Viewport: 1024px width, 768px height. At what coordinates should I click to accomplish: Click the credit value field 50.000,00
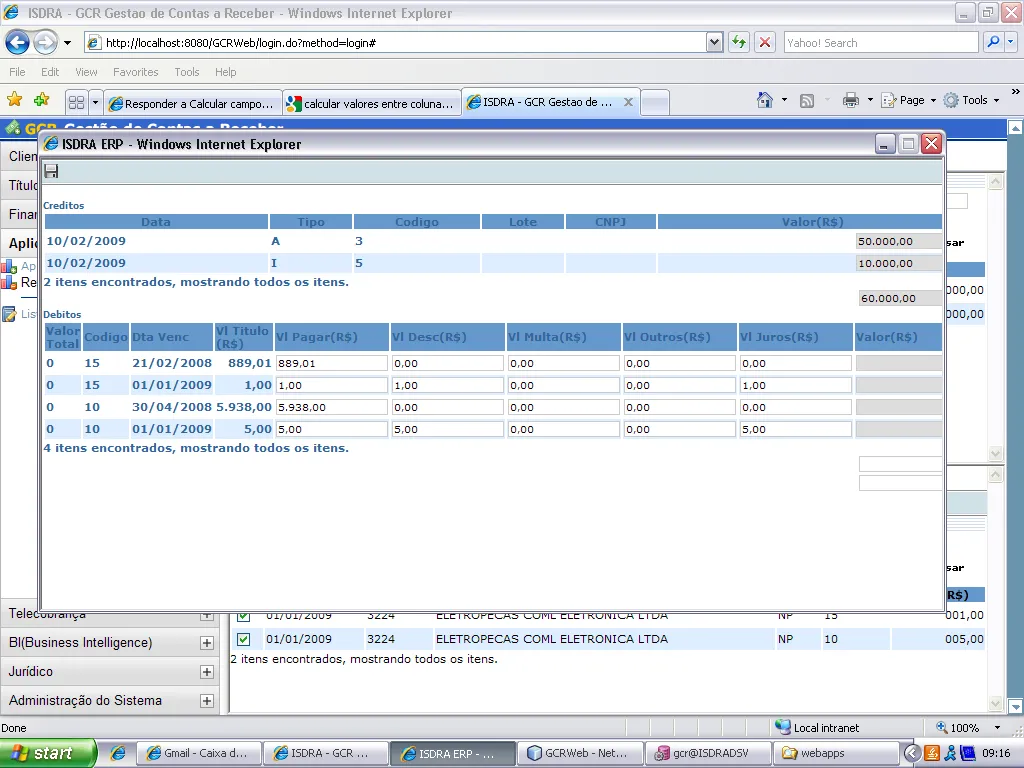click(899, 241)
